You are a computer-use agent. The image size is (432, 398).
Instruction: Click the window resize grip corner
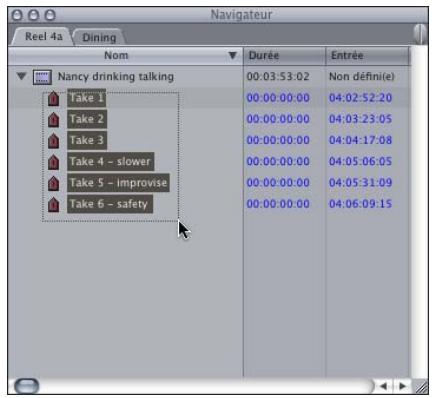(421, 387)
